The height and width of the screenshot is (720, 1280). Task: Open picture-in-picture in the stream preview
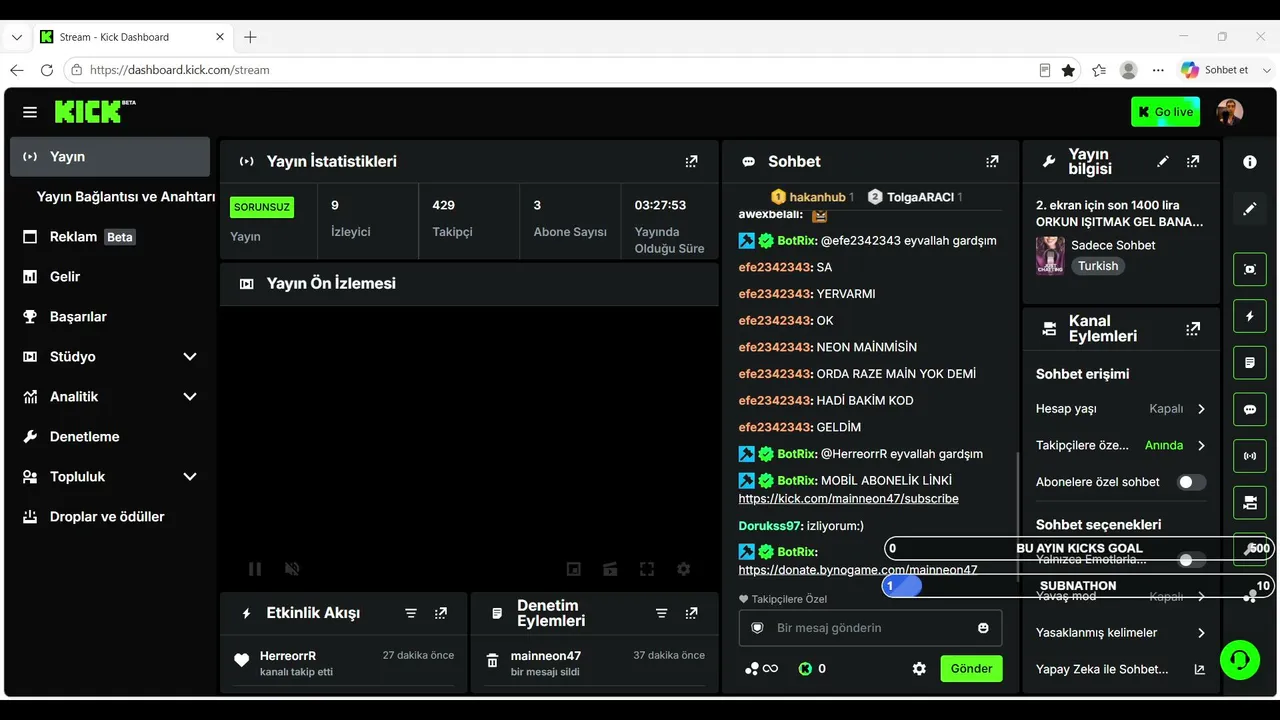click(x=574, y=569)
